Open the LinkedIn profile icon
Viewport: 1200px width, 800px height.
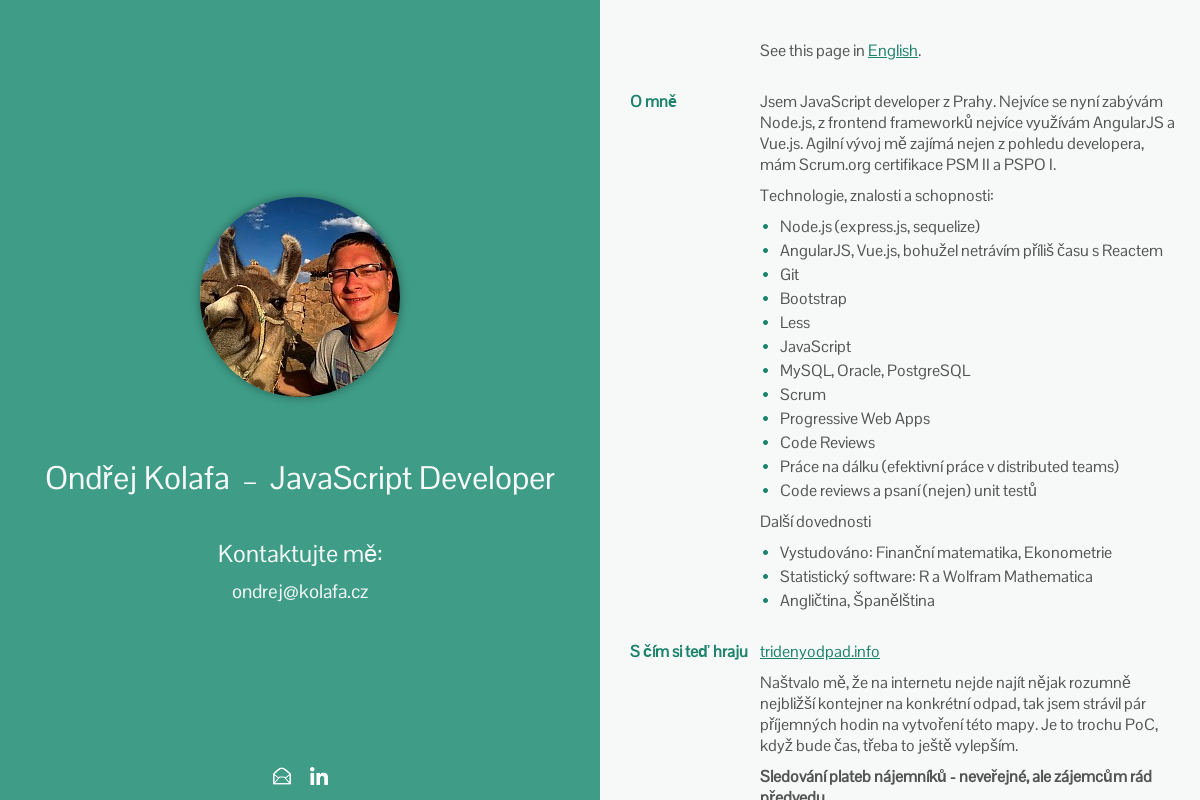[x=319, y=776]
